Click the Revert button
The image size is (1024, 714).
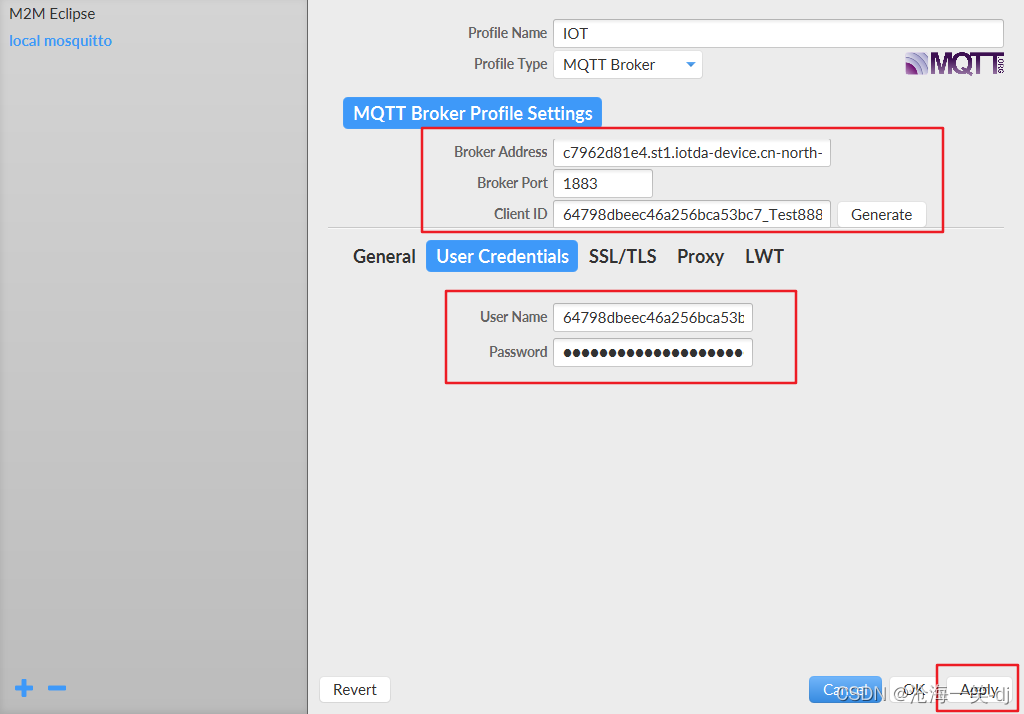click(x=355, y=690)
